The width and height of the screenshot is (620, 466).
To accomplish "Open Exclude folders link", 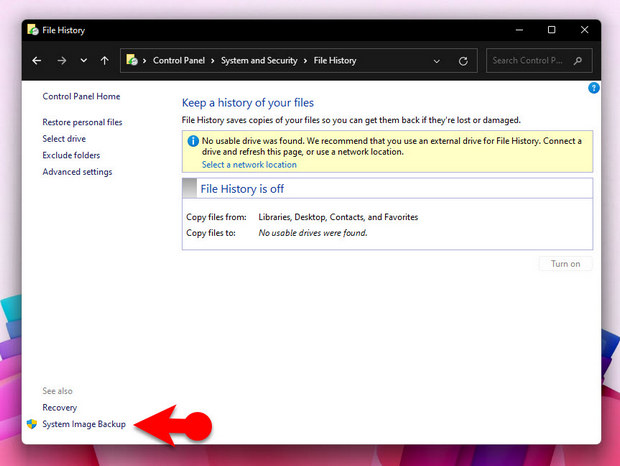I will (x=71, y=155).
